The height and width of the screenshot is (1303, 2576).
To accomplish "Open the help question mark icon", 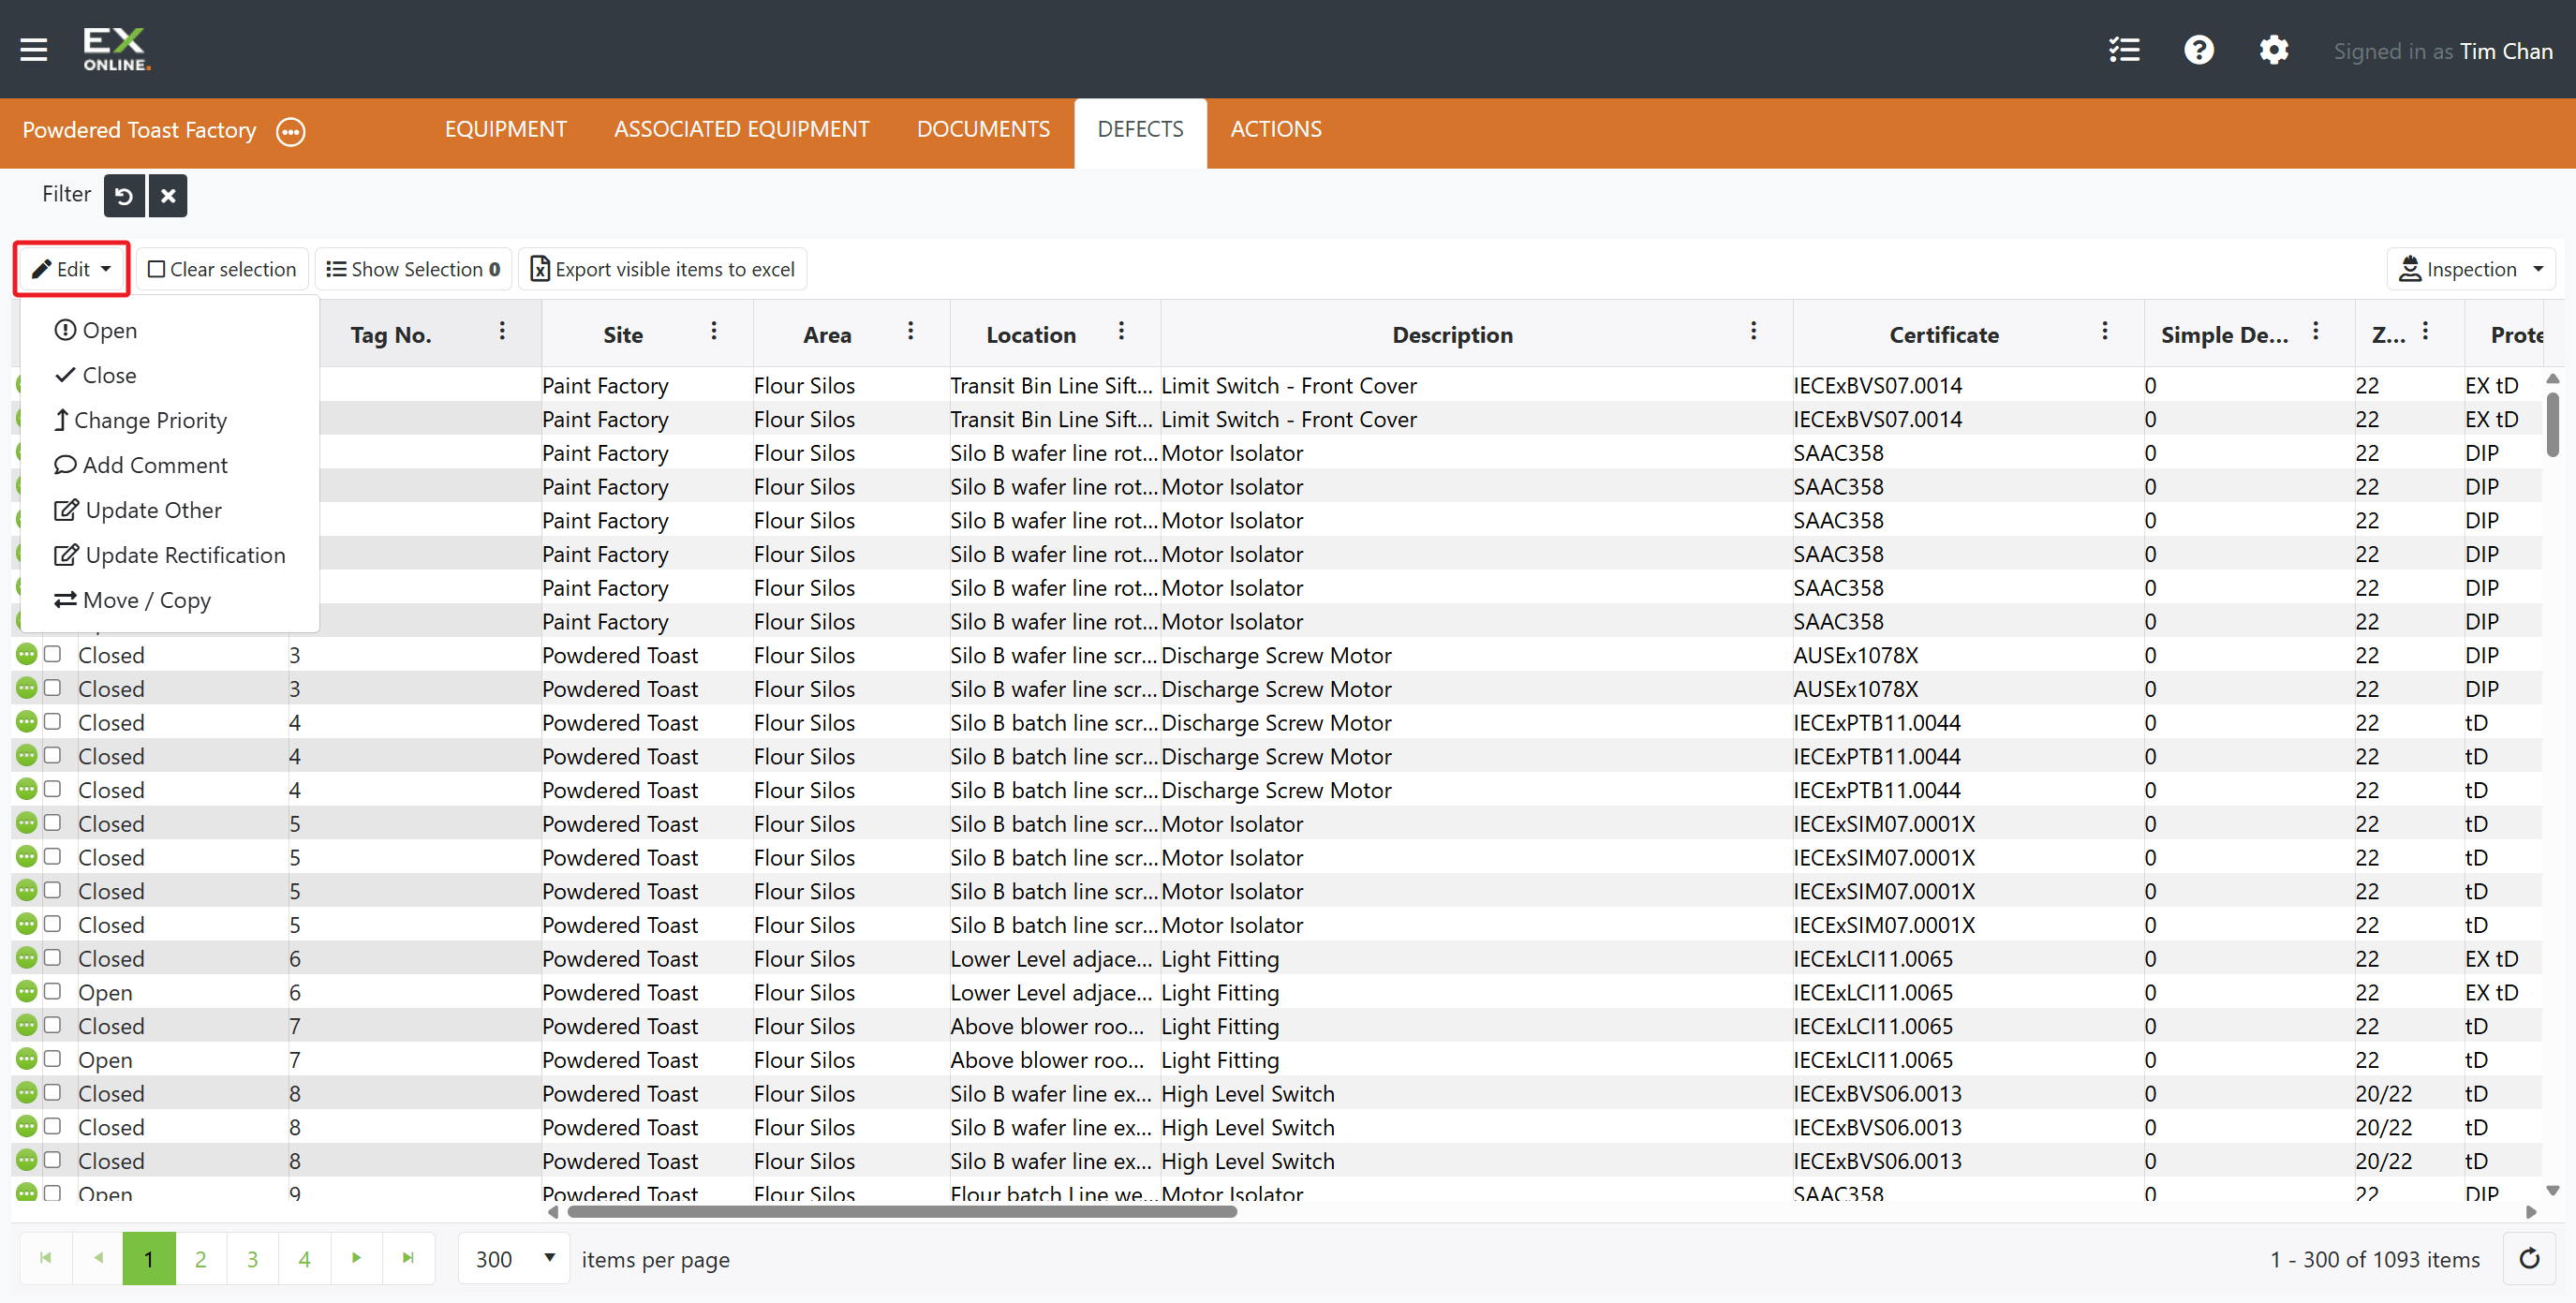I will tap(2198, 50).
